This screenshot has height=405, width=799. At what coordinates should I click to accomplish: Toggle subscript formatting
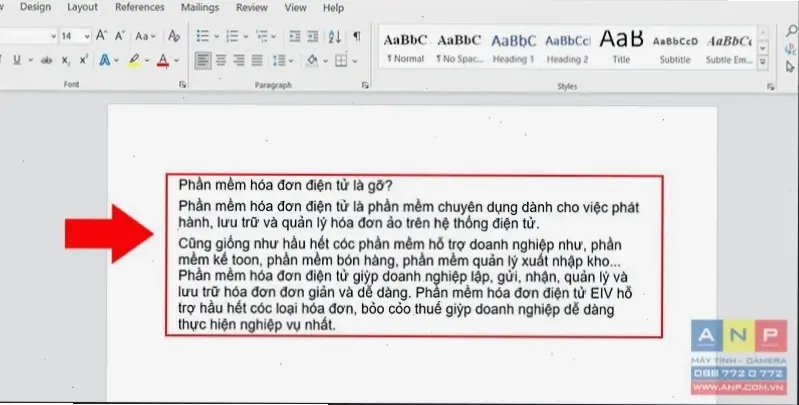tap(66, 60)
